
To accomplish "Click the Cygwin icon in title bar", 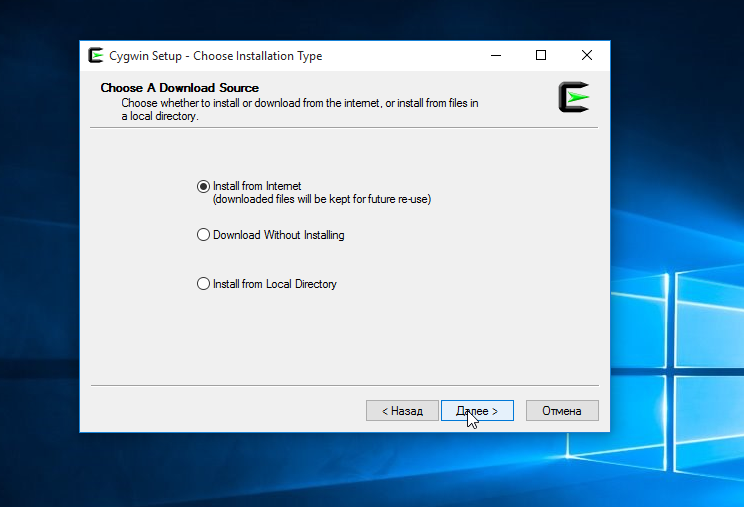I will point(96,55).
